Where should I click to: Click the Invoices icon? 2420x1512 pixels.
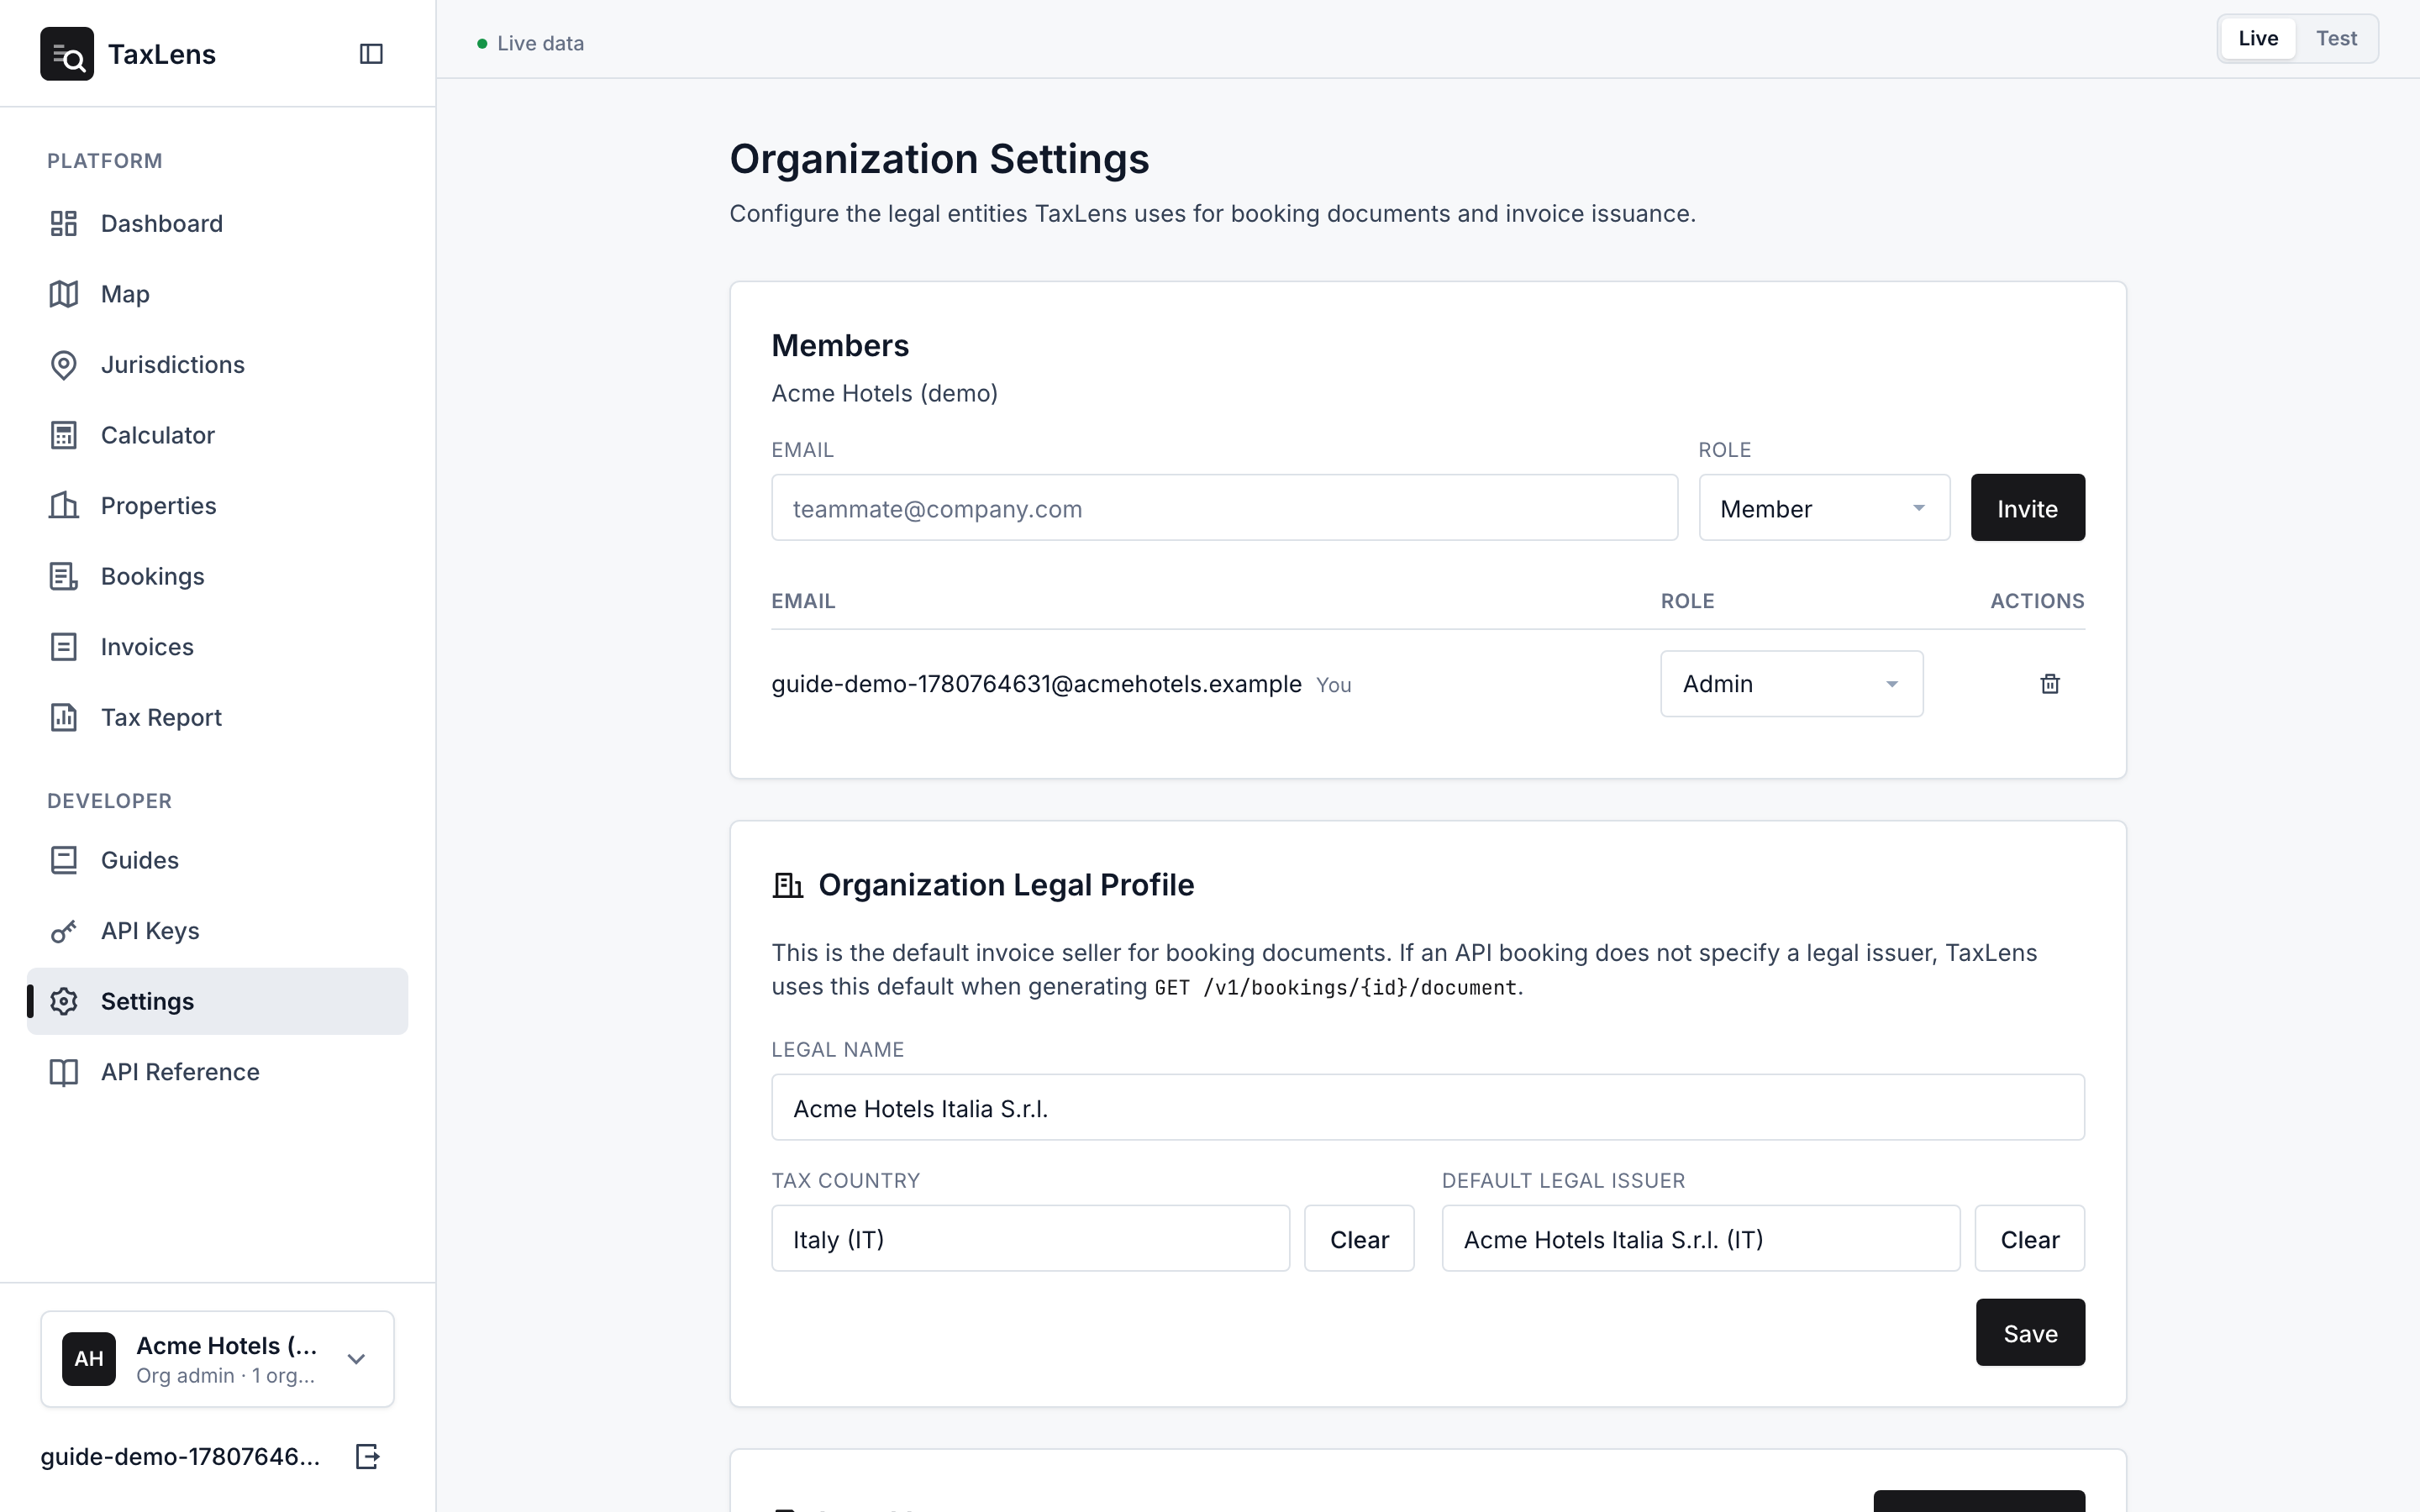click(x=64, y=647)
